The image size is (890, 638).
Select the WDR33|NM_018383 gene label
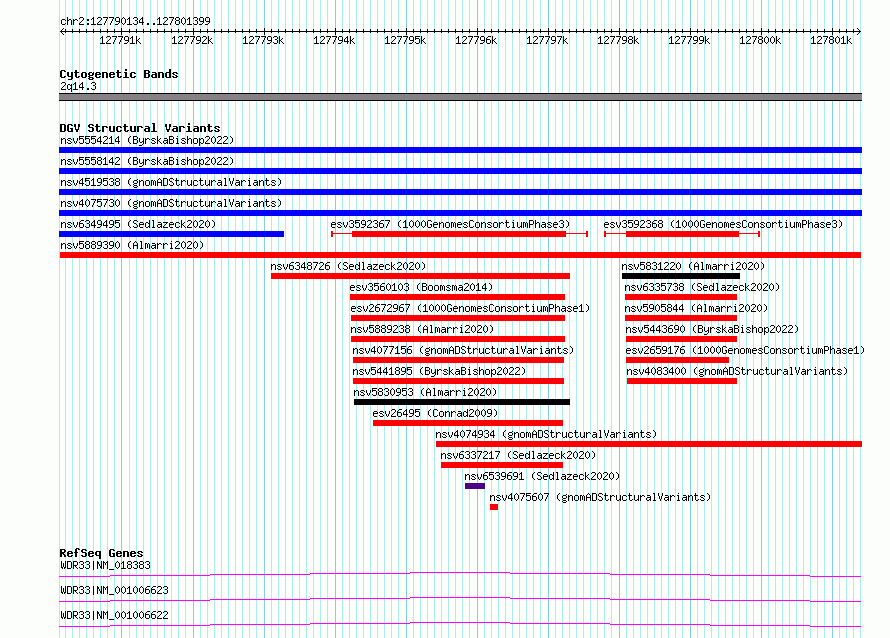106,565
